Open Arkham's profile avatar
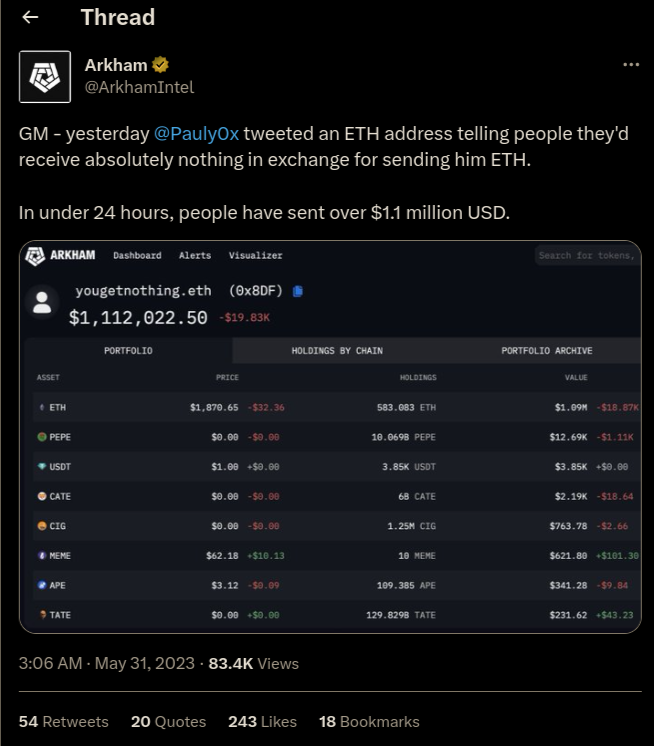 pos(45,77)
